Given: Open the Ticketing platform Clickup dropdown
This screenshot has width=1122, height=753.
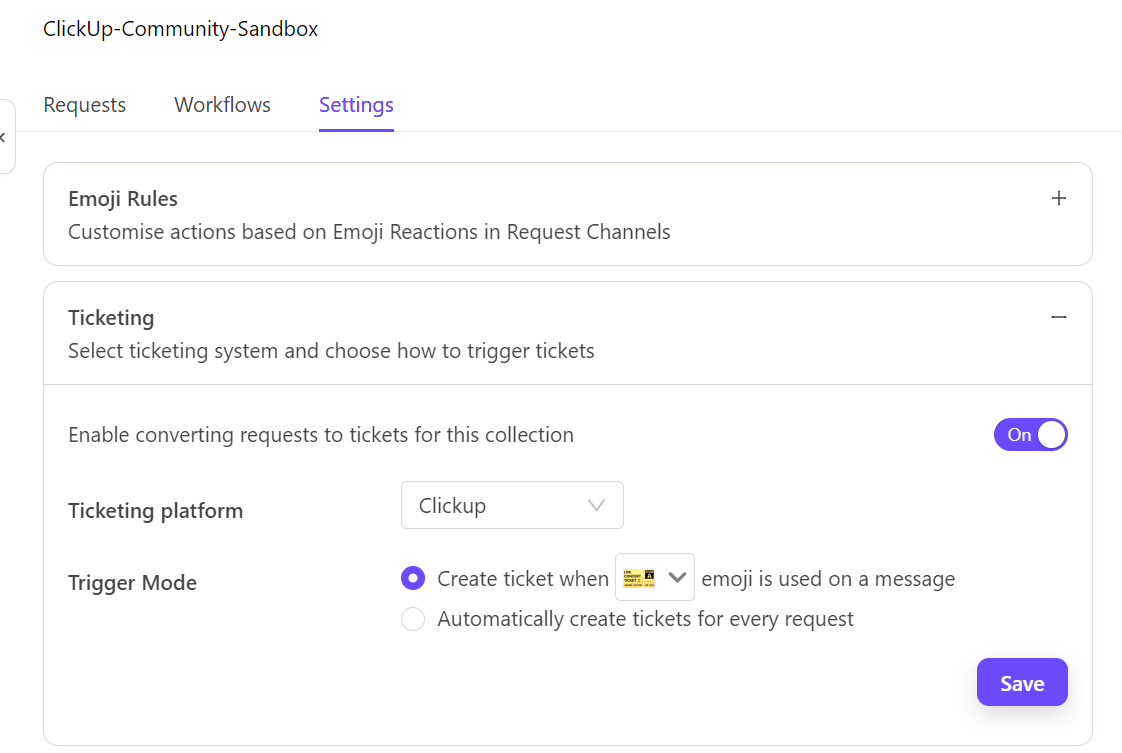Looking at the screenshot, I should [512, 505].
